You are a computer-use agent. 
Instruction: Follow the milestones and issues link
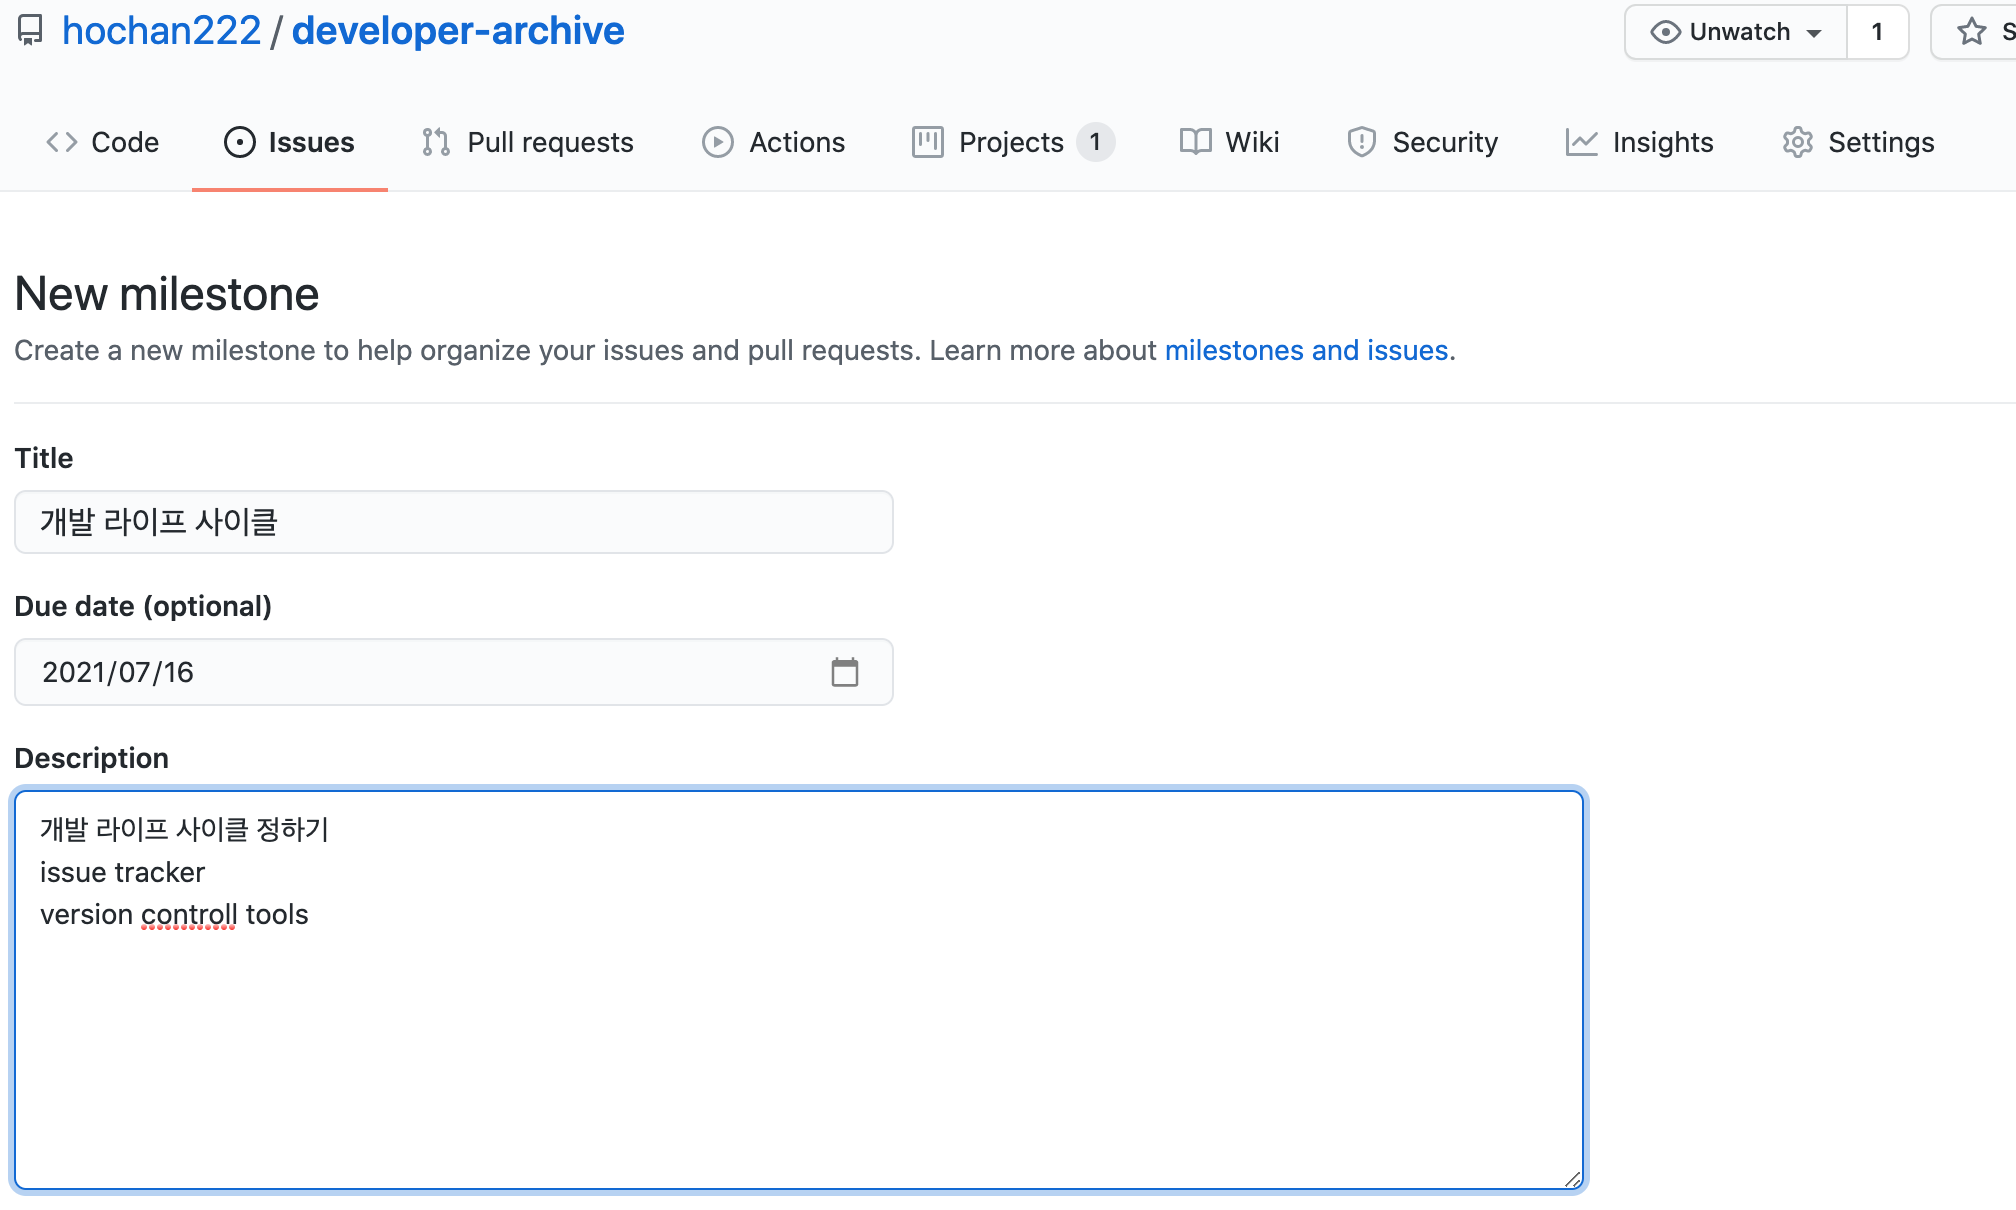(1306, 350)
